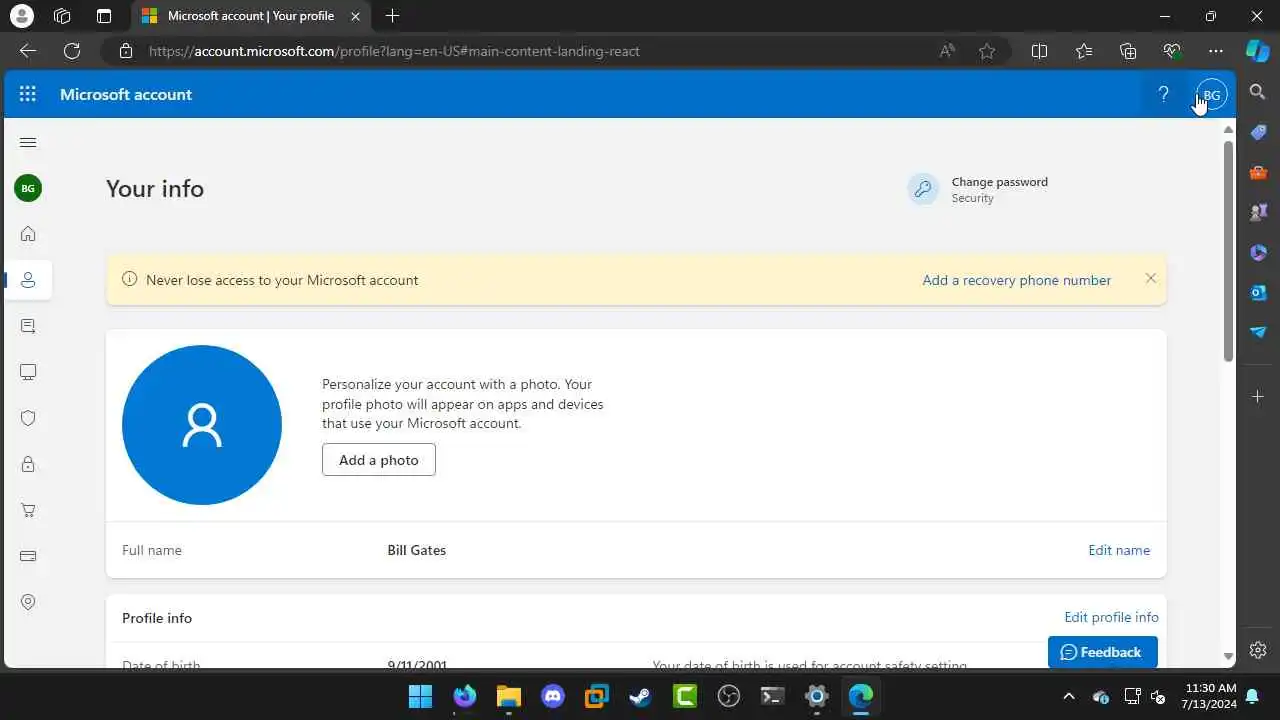
Task: Click the Edge sidebar search icon
Action: point(1259,92)
